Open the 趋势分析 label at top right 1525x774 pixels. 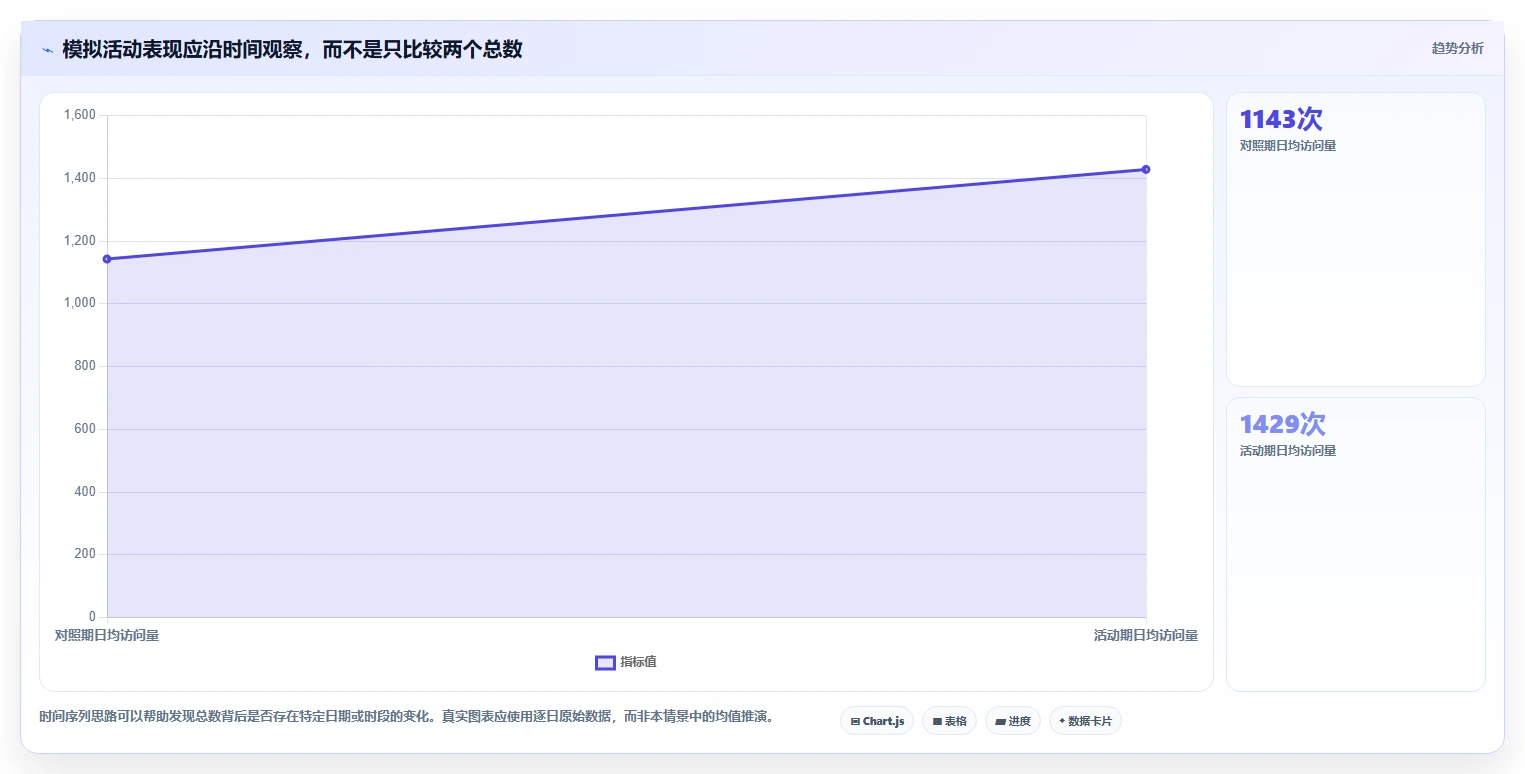(1457, 48)
